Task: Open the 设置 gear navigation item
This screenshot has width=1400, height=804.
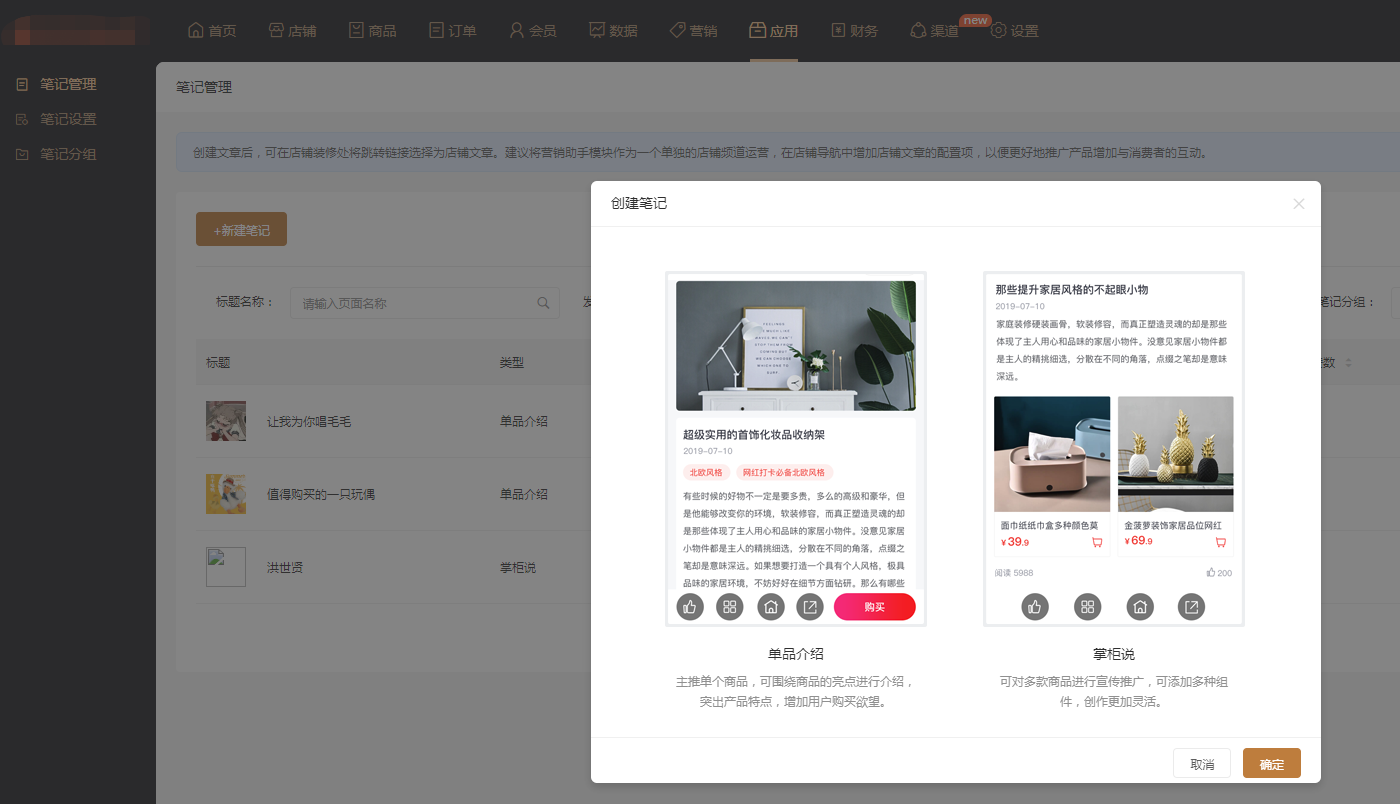Action: [x=1014, y=31]
